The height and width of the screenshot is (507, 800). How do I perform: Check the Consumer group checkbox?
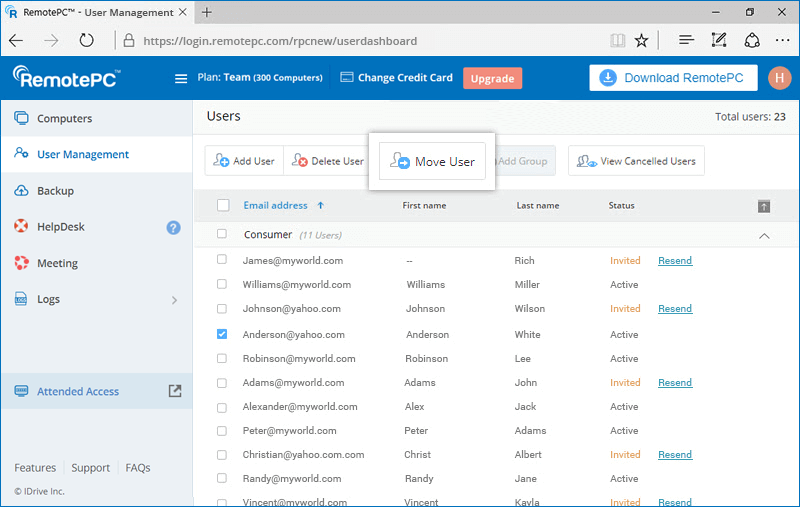point(222,234)
